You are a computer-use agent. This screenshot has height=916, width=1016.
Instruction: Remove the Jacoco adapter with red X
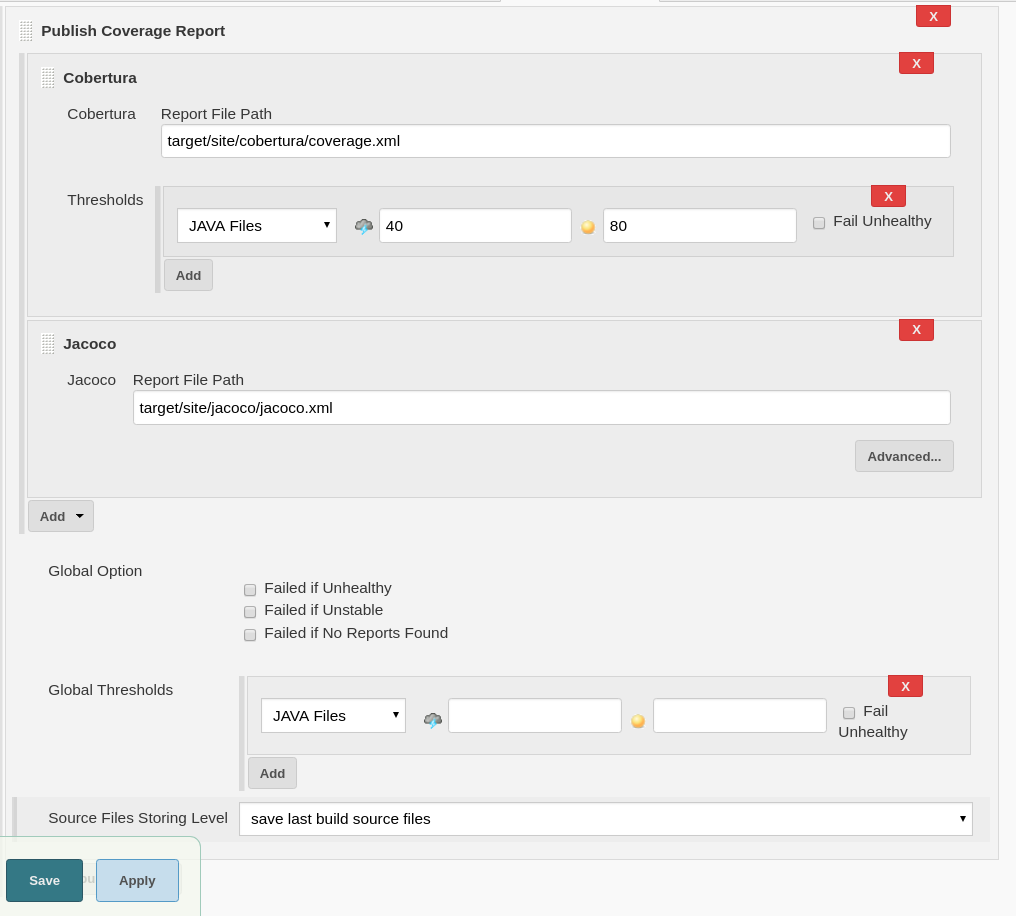click(916, 329)
